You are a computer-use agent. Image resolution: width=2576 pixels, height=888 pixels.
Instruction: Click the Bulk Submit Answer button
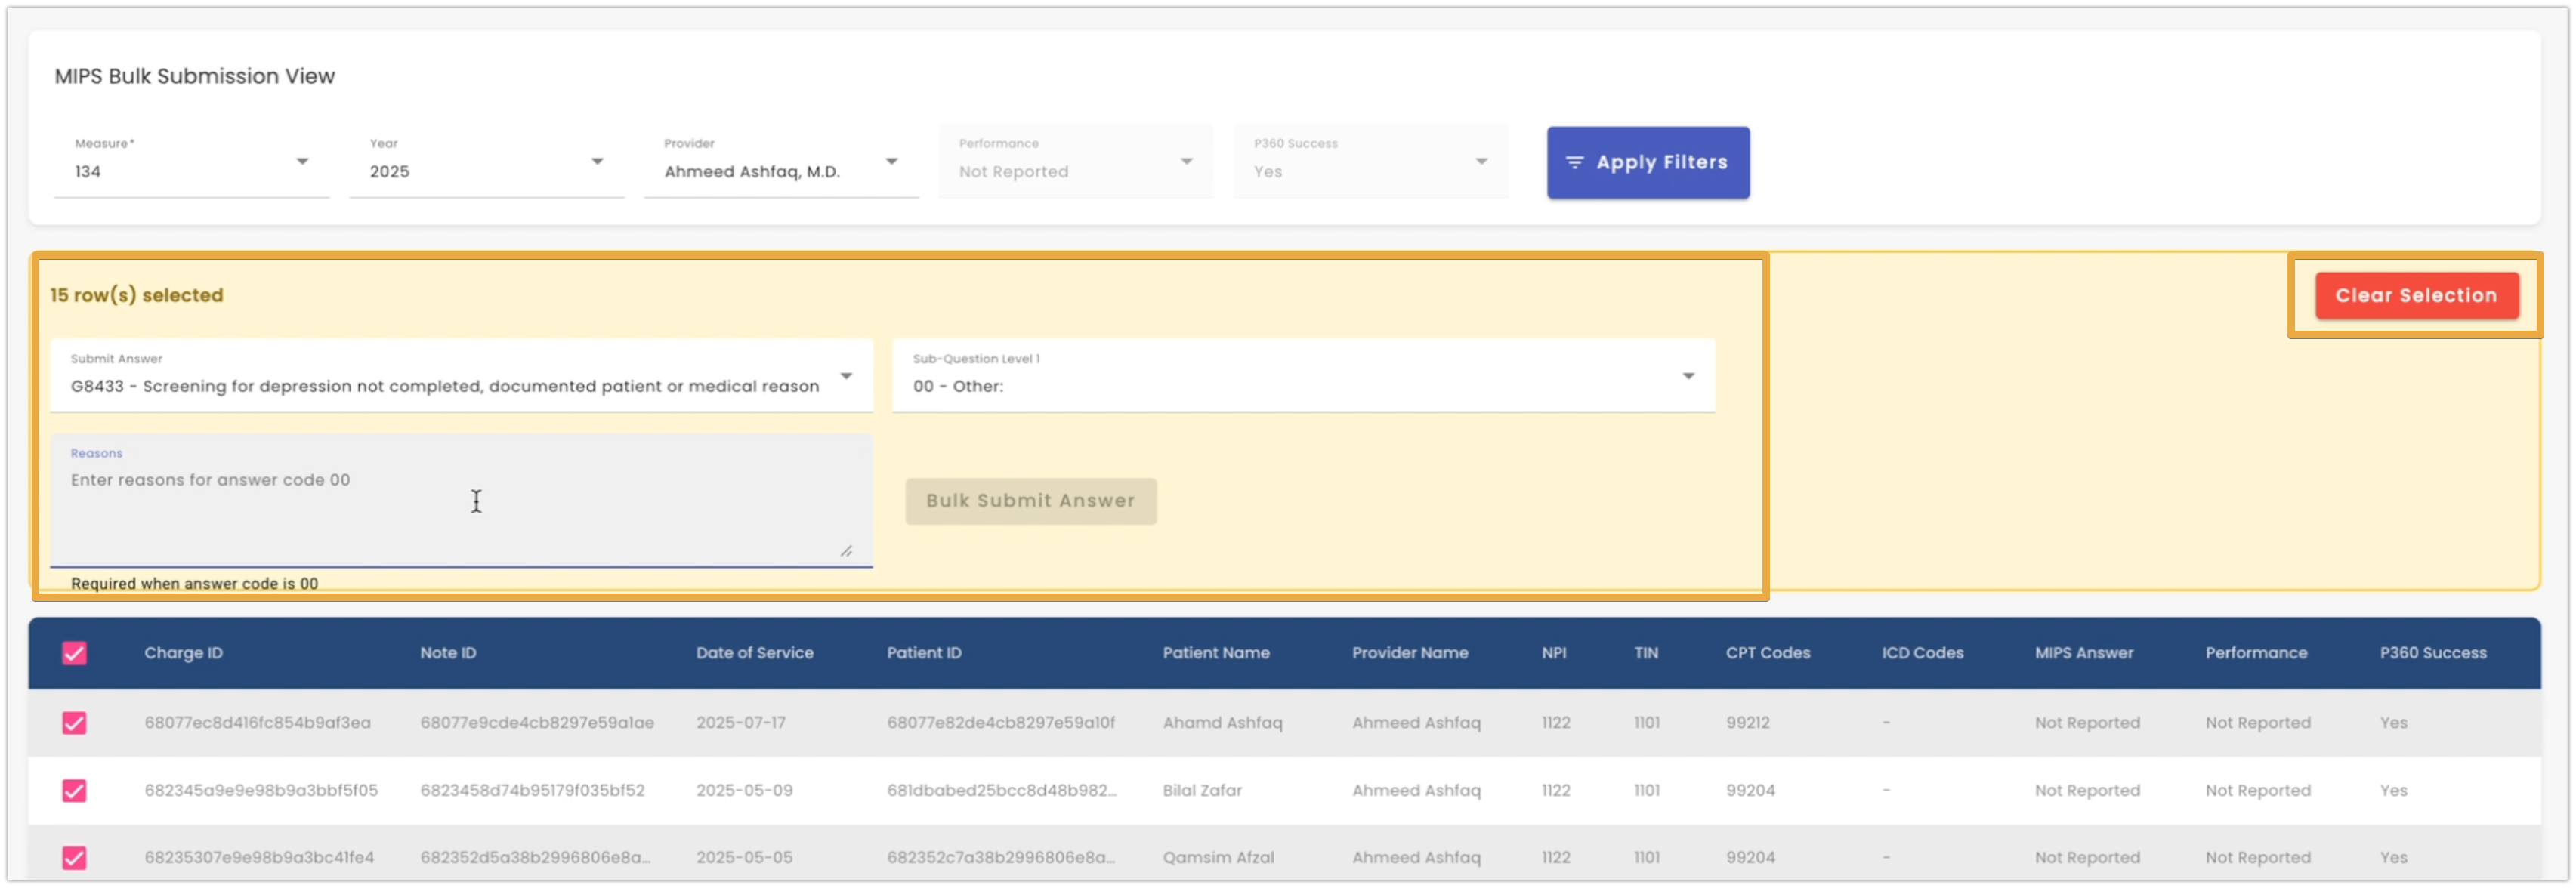[x=1031, y=501]
